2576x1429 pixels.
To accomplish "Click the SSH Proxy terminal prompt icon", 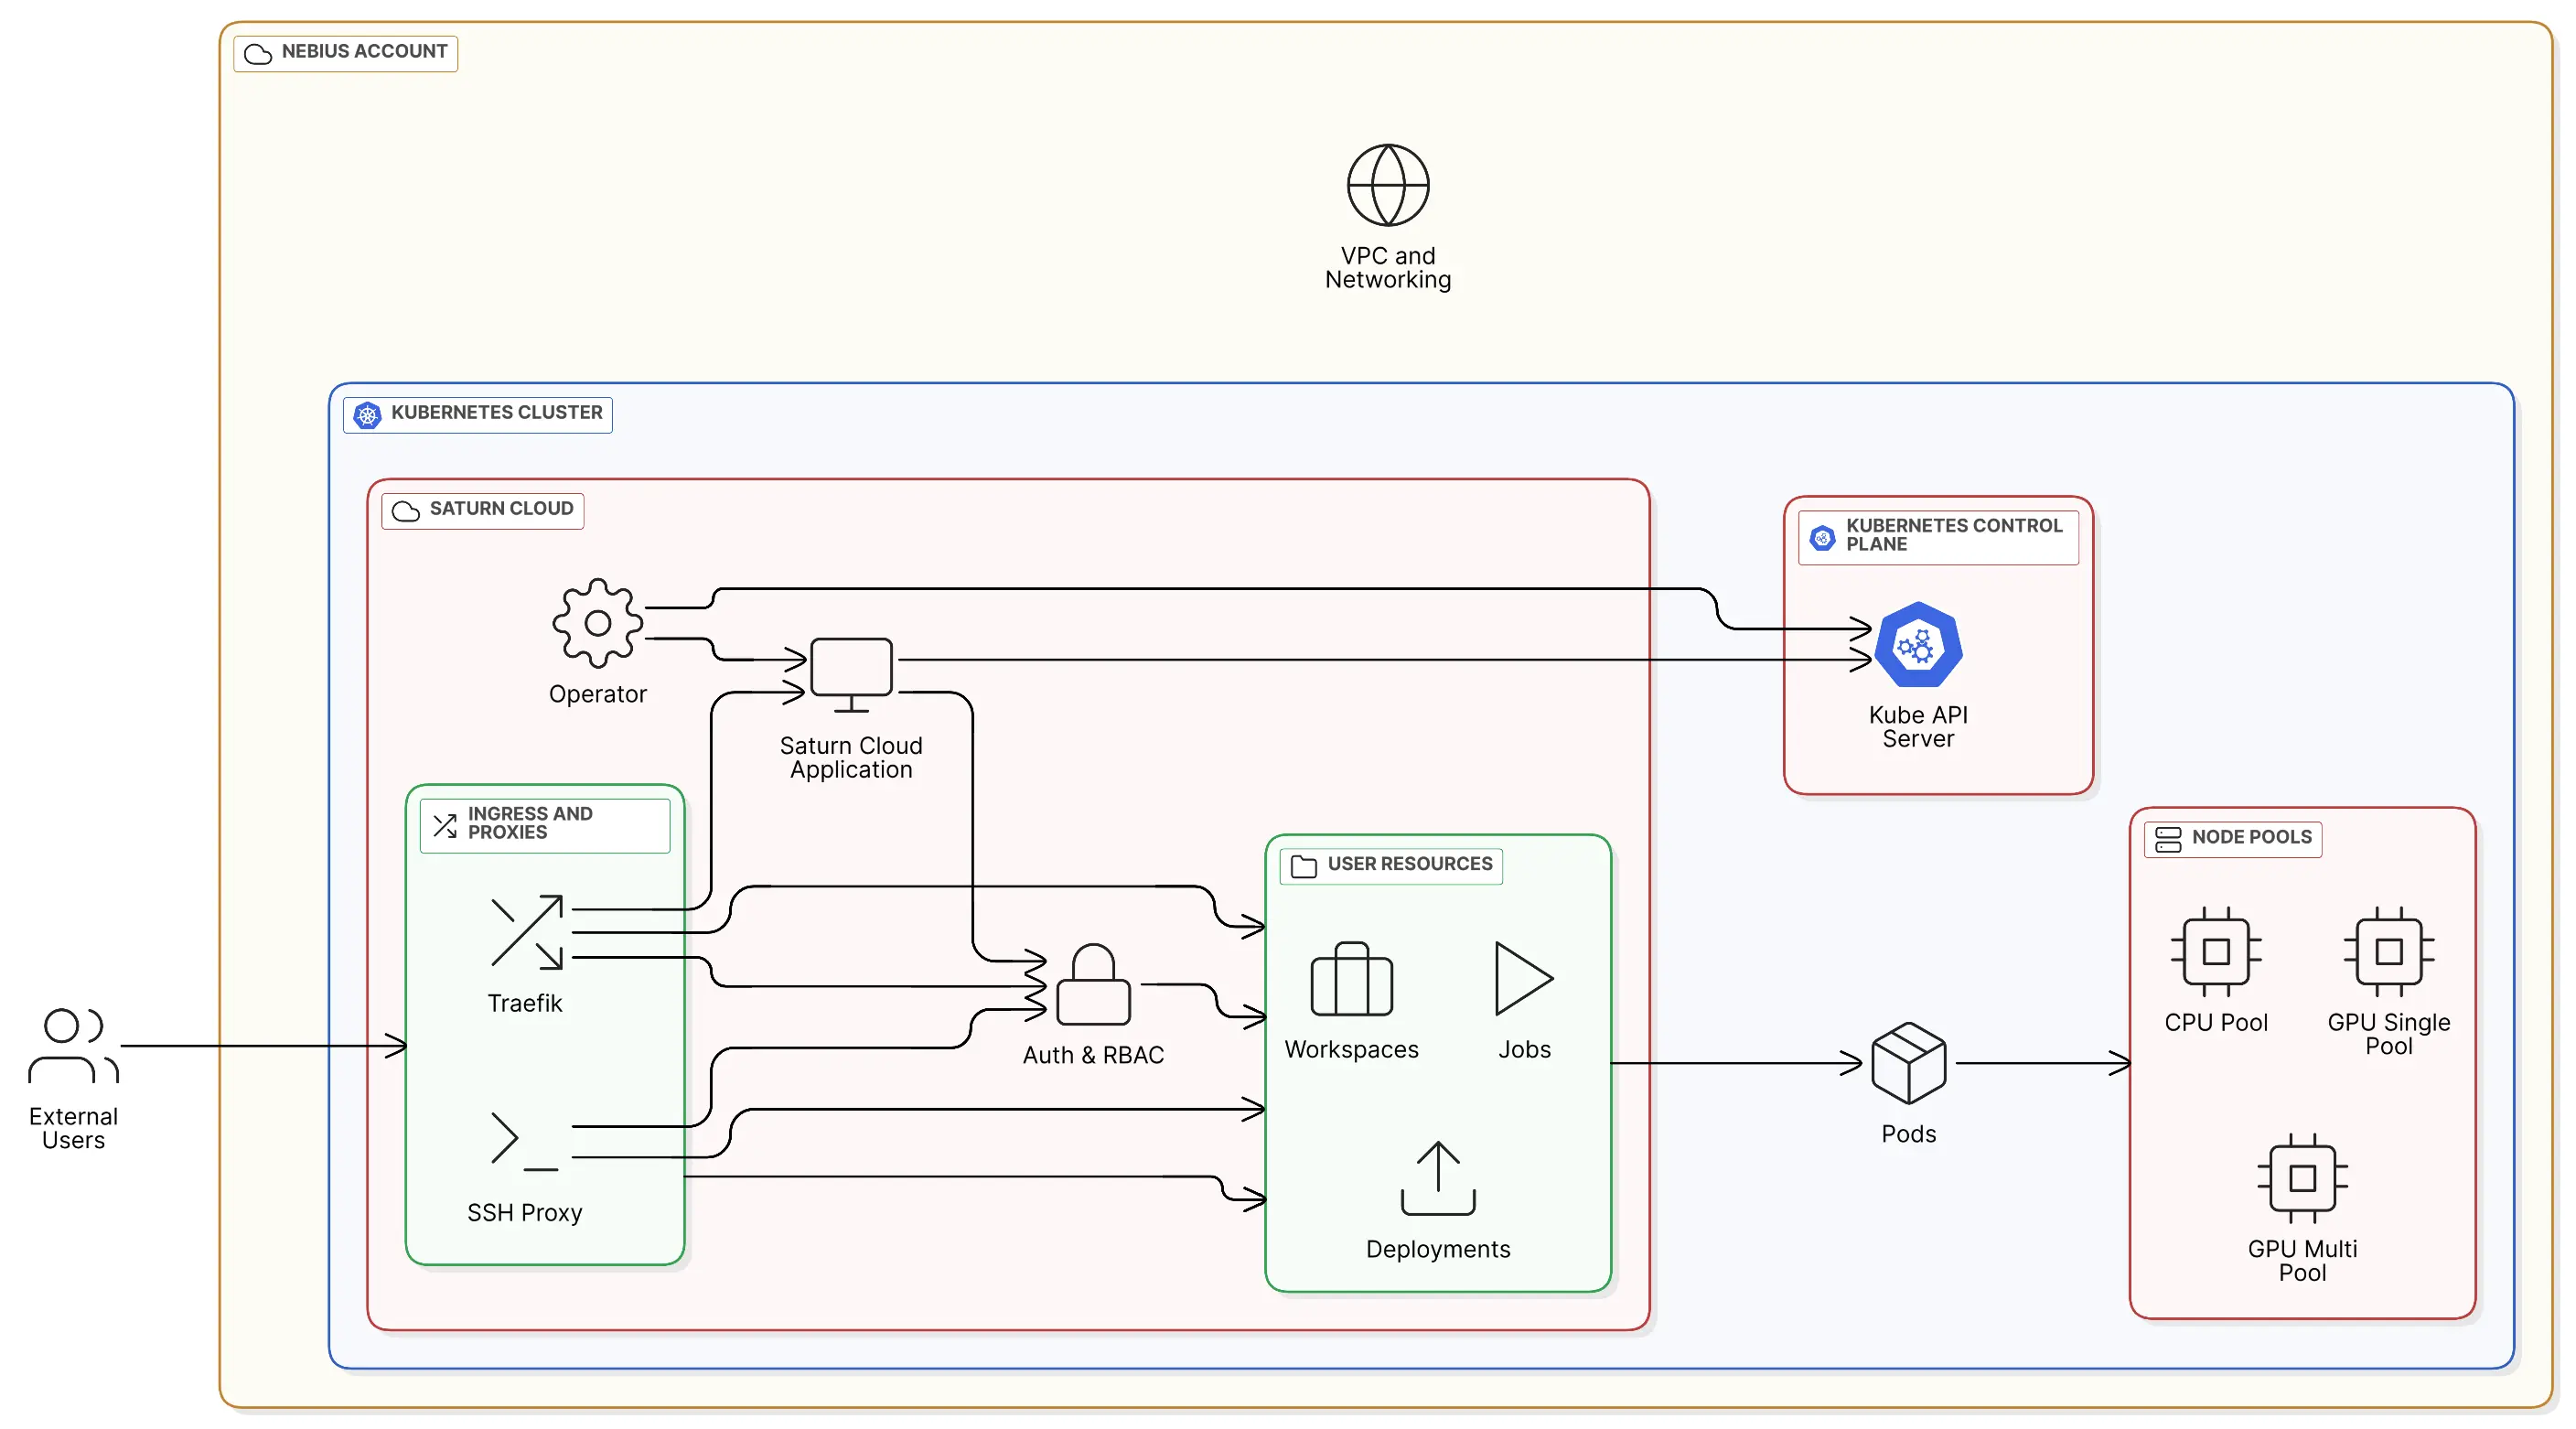I will (524, 1140).
